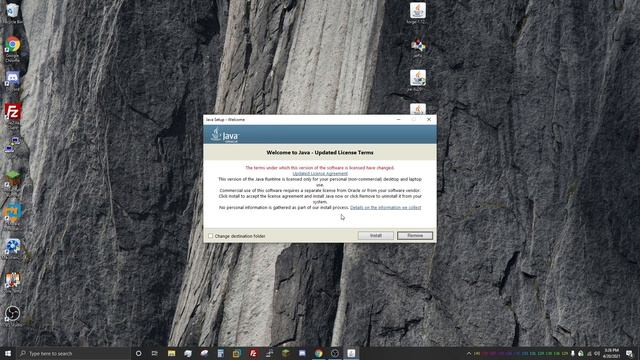Open the Minecraft block taskbar icon

(x=286, y=353)
